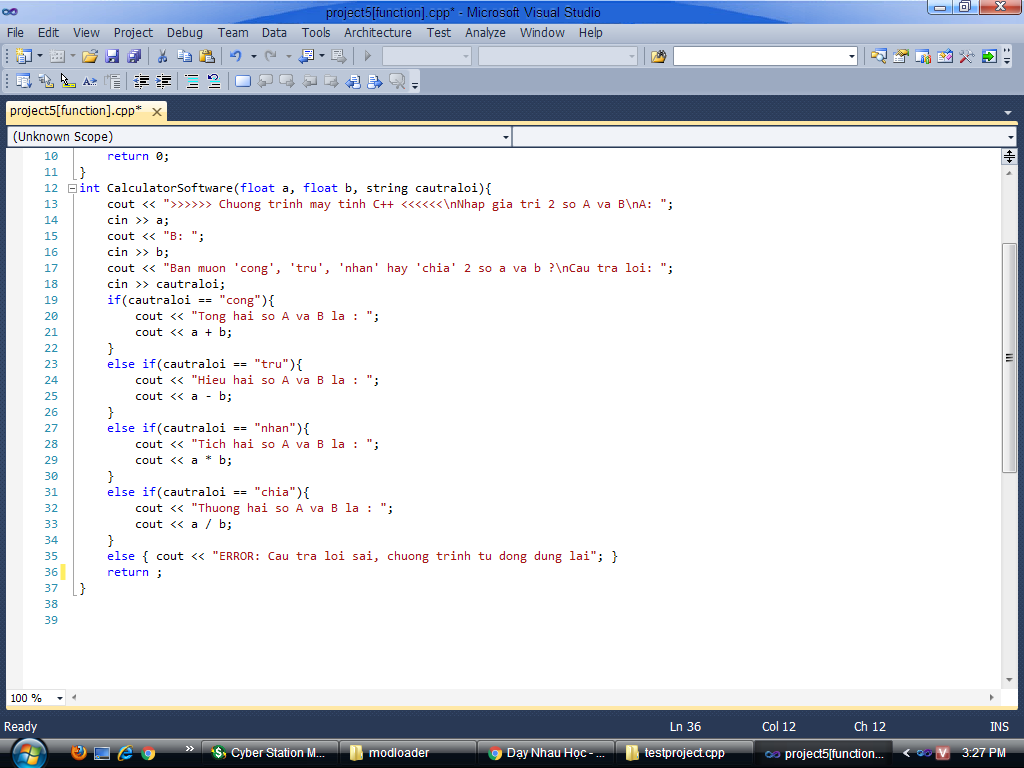This screenshot has width=1024, height=768.
Task: Open the File menu
Action: click(x=15, y=33)
